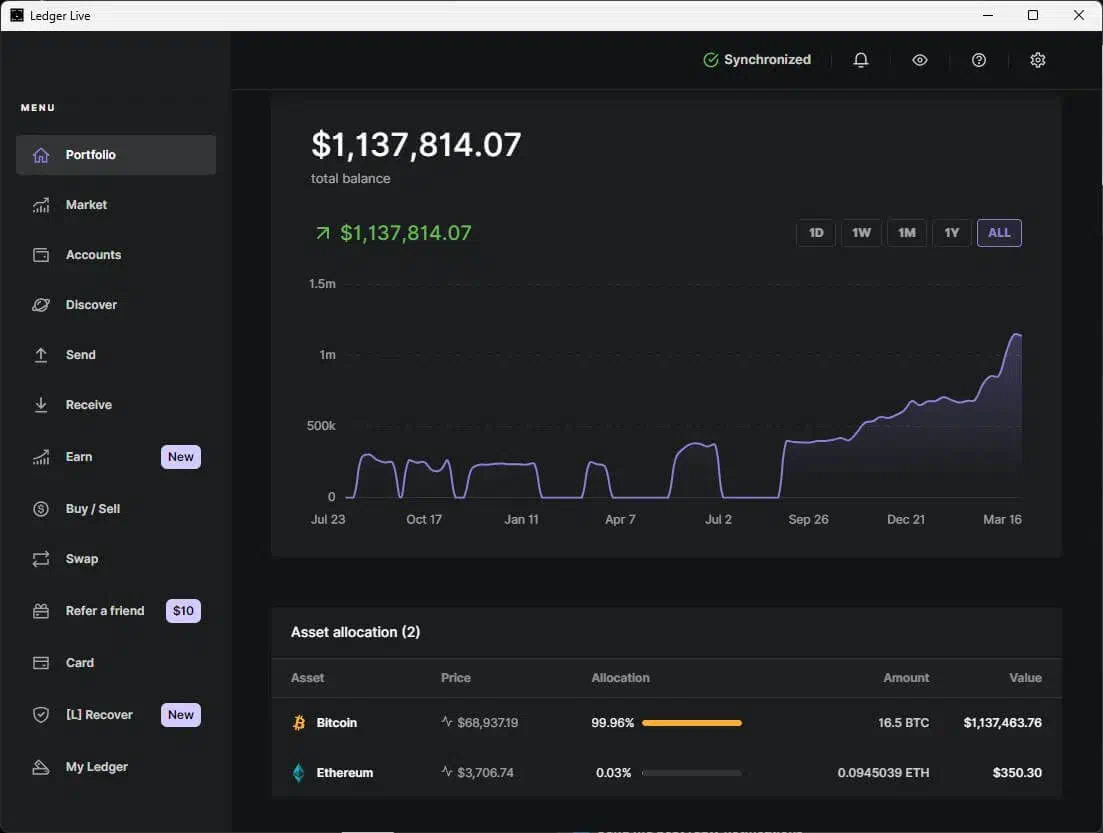Click Bitcoin allocation progress bar
The width and height of the screenshot is (1103, 833).
[x=691, y=723]
